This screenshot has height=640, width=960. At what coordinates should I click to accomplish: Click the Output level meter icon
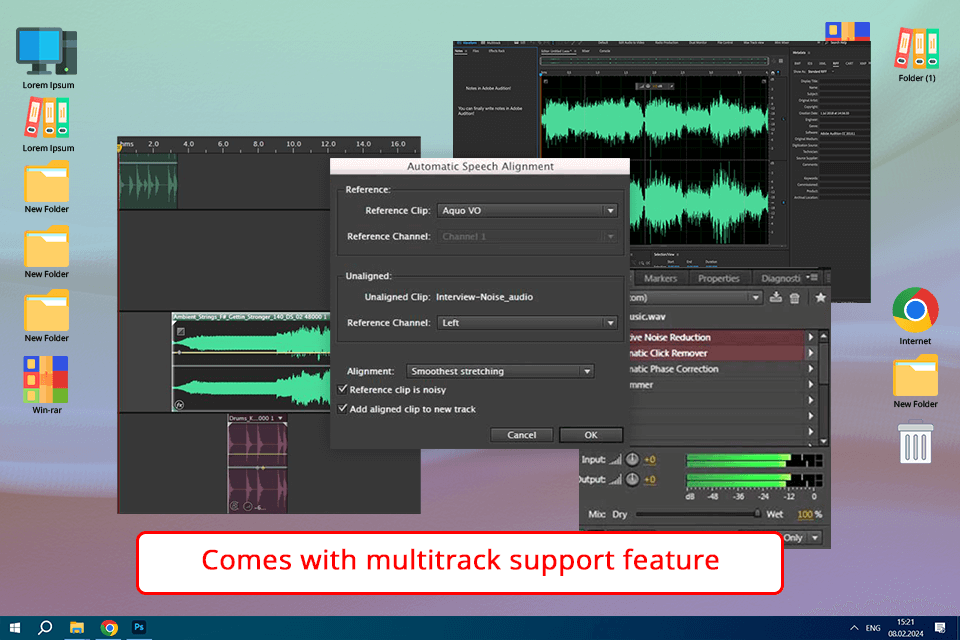point(615,480)
